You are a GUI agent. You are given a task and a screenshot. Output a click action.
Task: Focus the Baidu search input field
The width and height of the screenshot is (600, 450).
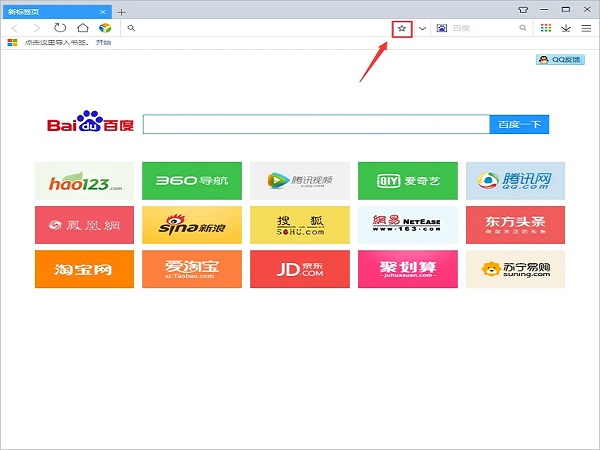[316, 124]
